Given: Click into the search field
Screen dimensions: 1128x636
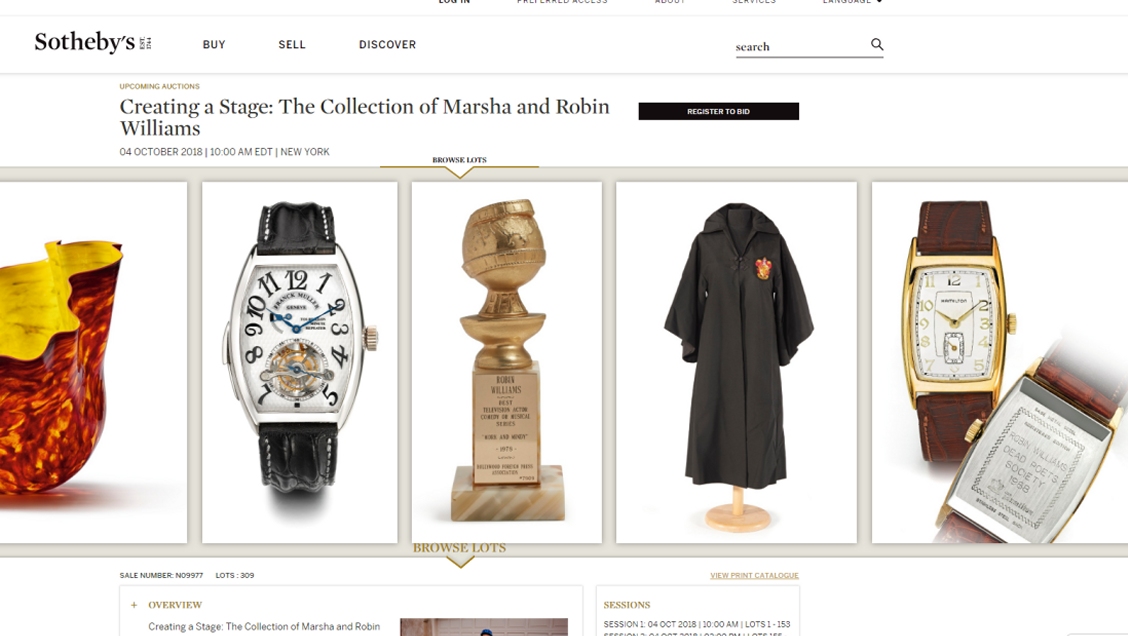Looking at the screenshot, I should tap(800, 47).
